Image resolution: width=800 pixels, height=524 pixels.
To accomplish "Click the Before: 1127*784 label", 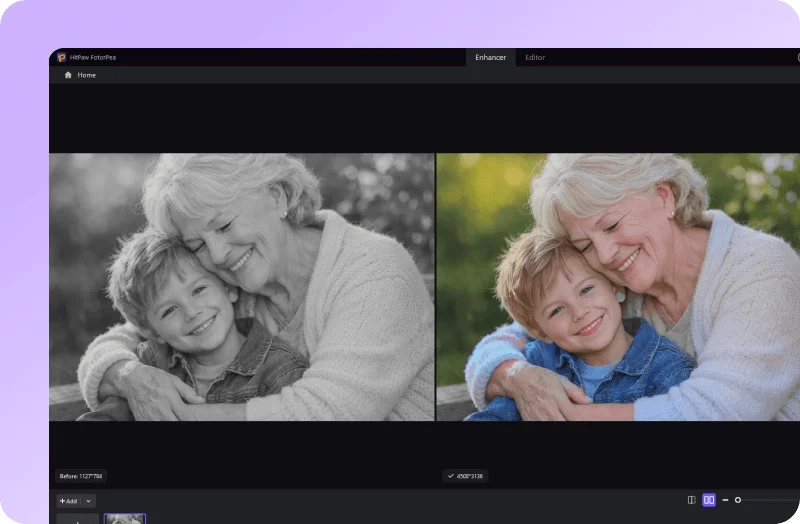I will [x=81, y=476].
